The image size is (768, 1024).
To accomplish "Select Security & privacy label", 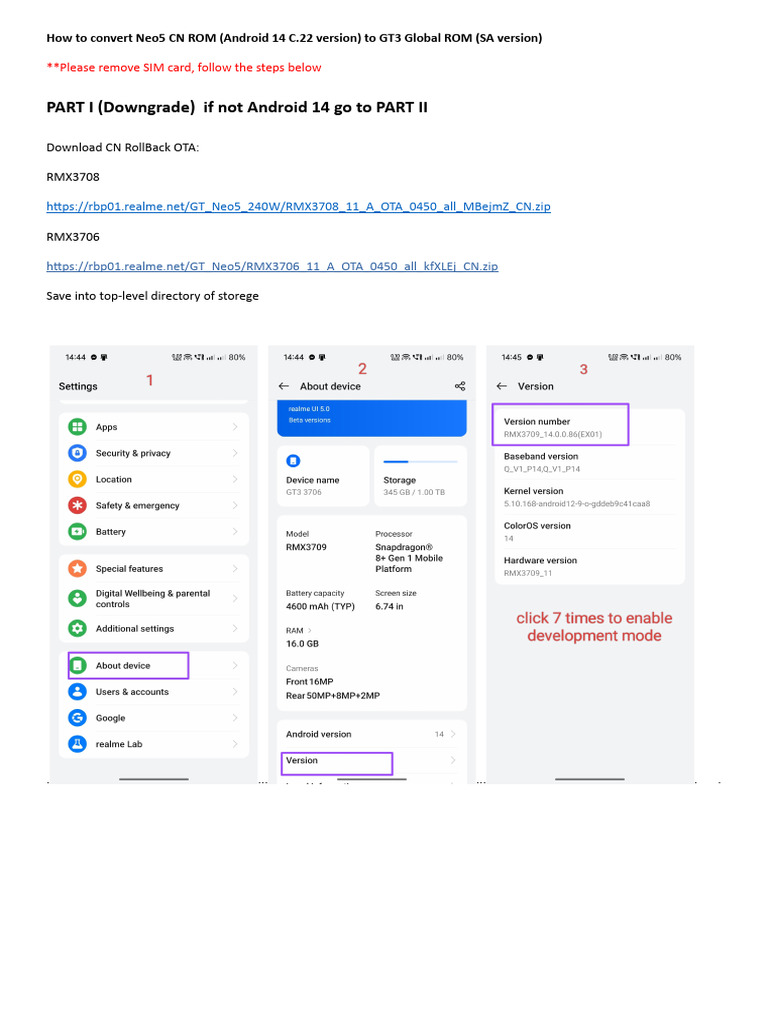I will click(133, 453).
